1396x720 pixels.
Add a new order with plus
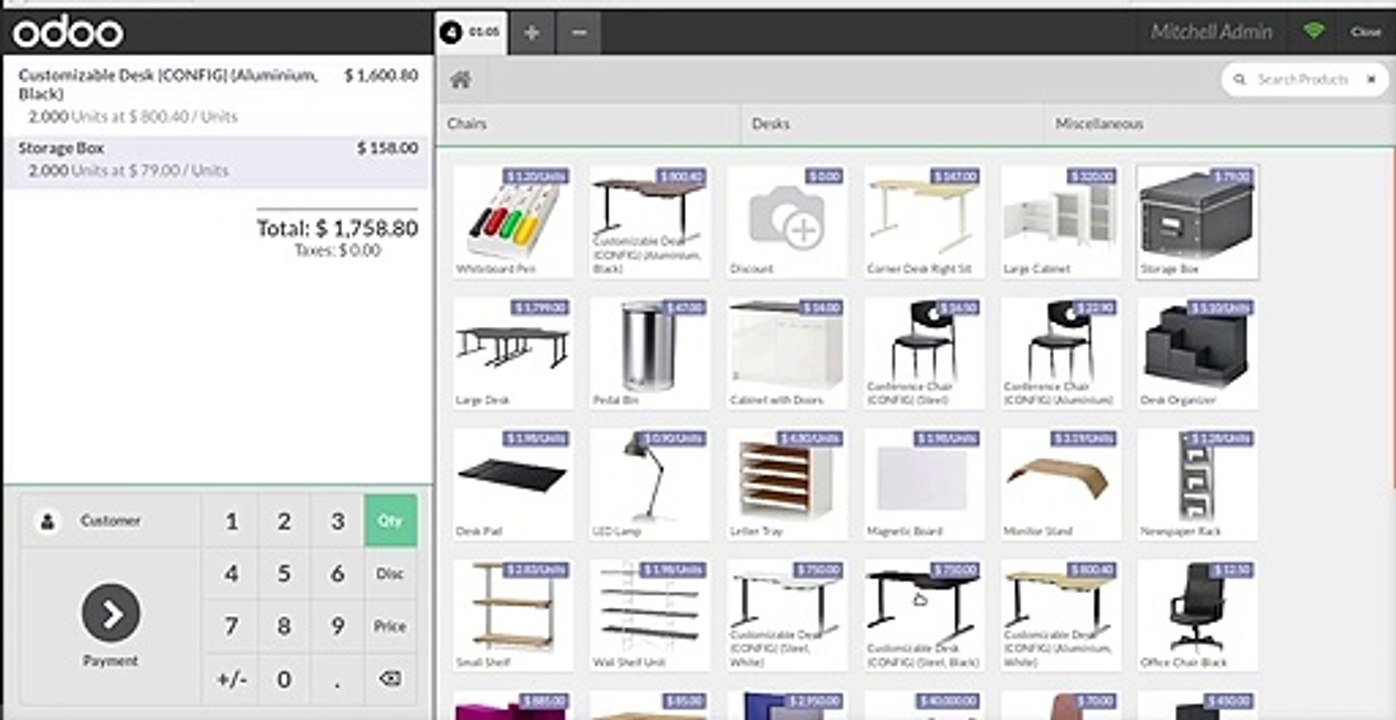click(532, 33)
